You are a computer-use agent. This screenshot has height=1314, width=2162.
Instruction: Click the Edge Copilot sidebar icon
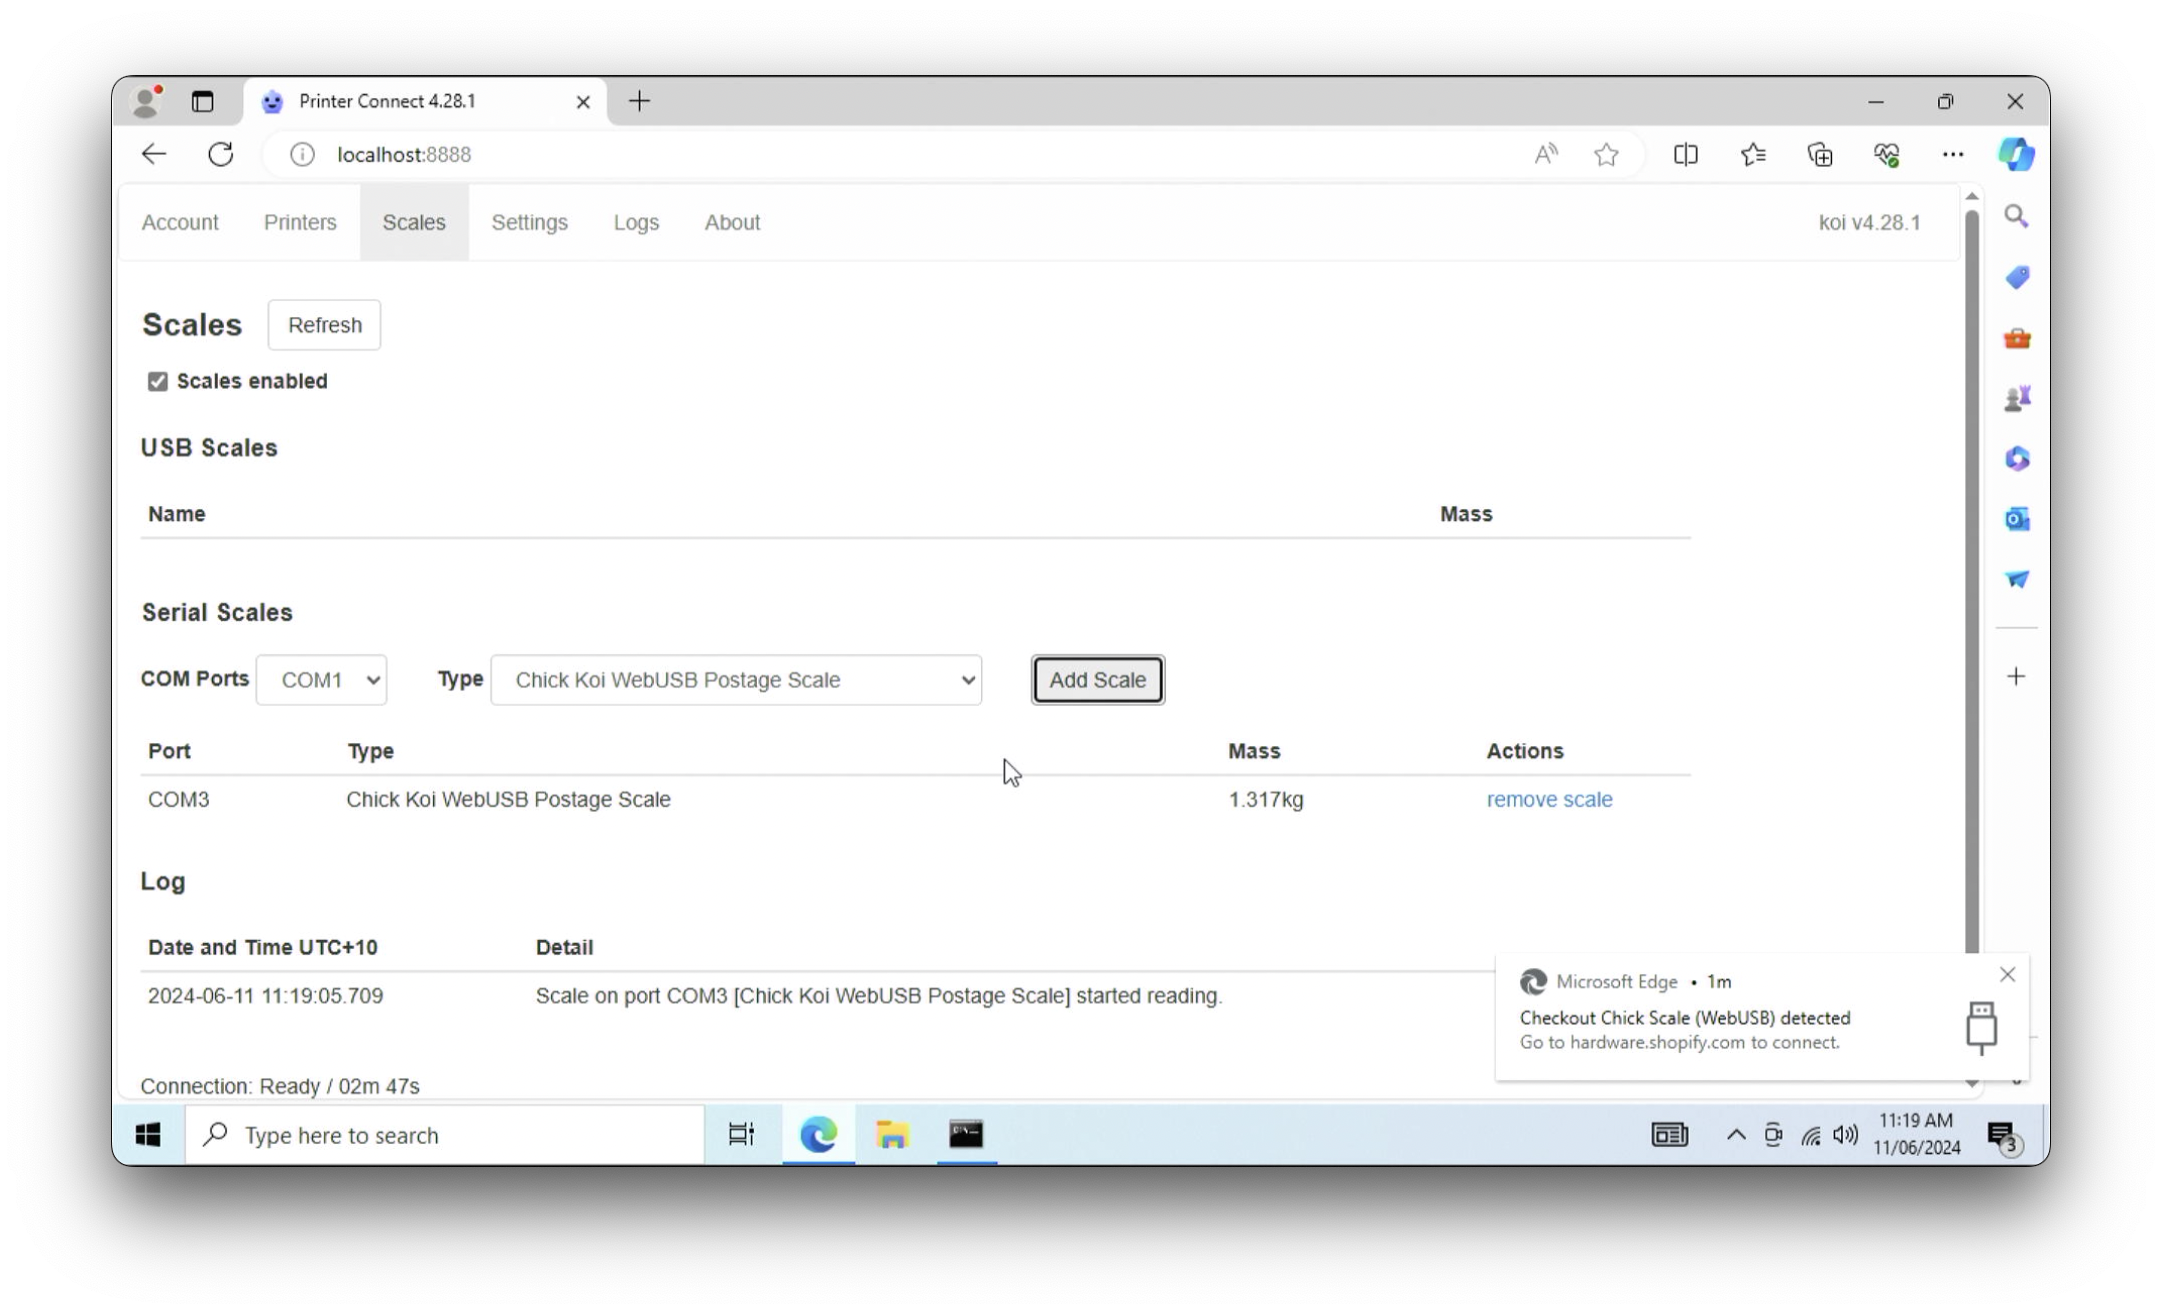[2015, 154]
